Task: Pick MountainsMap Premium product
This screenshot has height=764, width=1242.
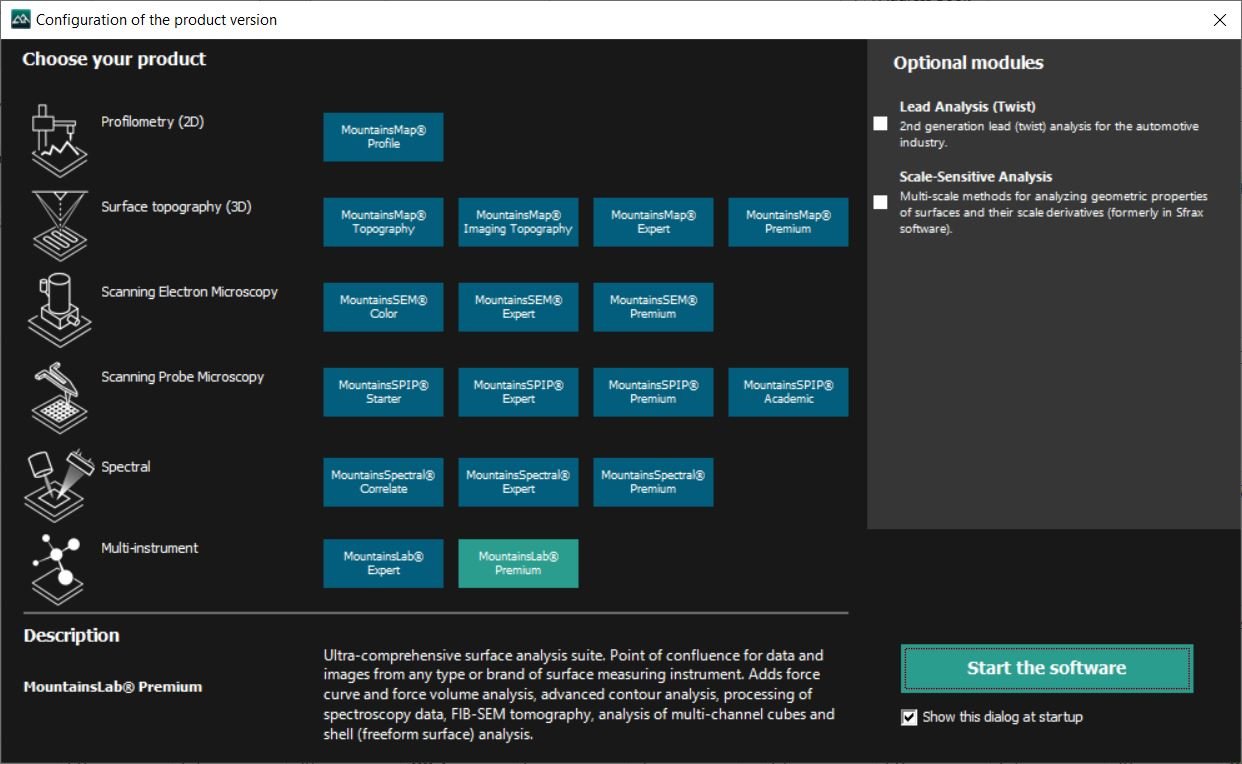Action: tap(788, 222)
